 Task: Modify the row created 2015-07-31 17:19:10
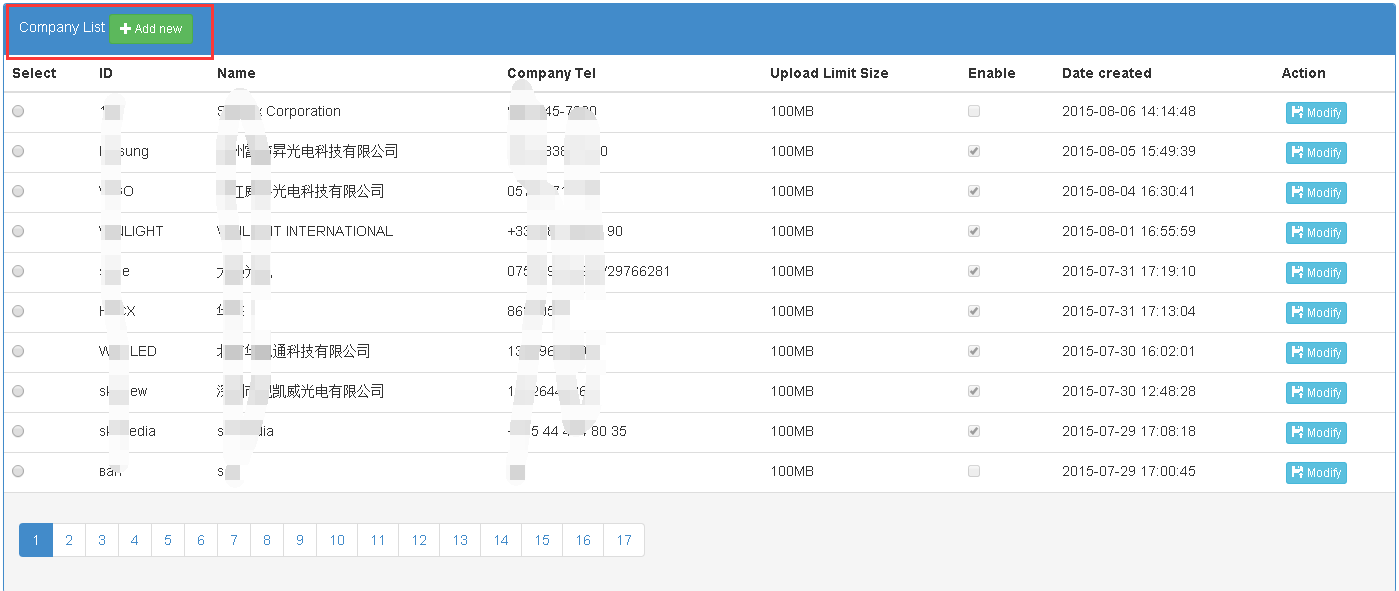(x=1316, y=273)
